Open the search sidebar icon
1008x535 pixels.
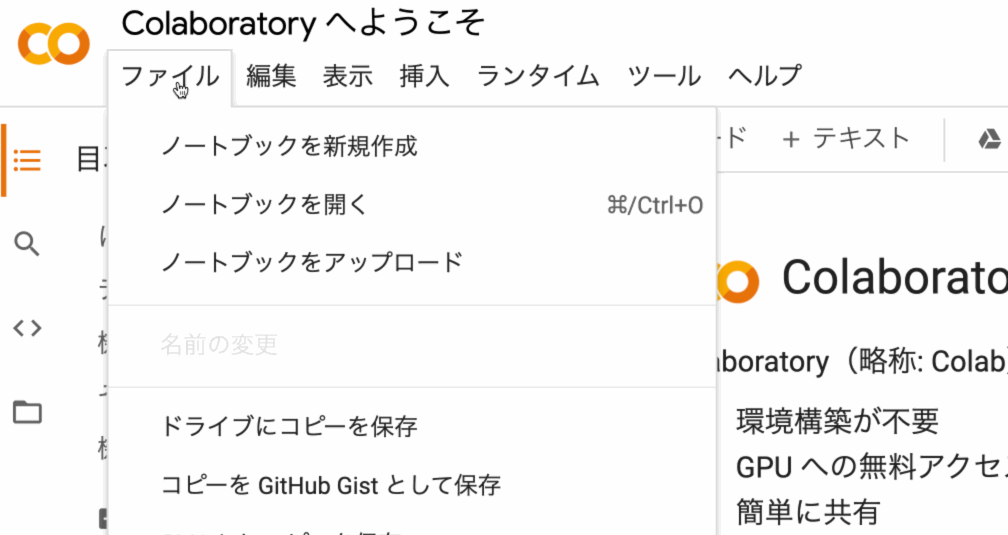coord(27,243)
